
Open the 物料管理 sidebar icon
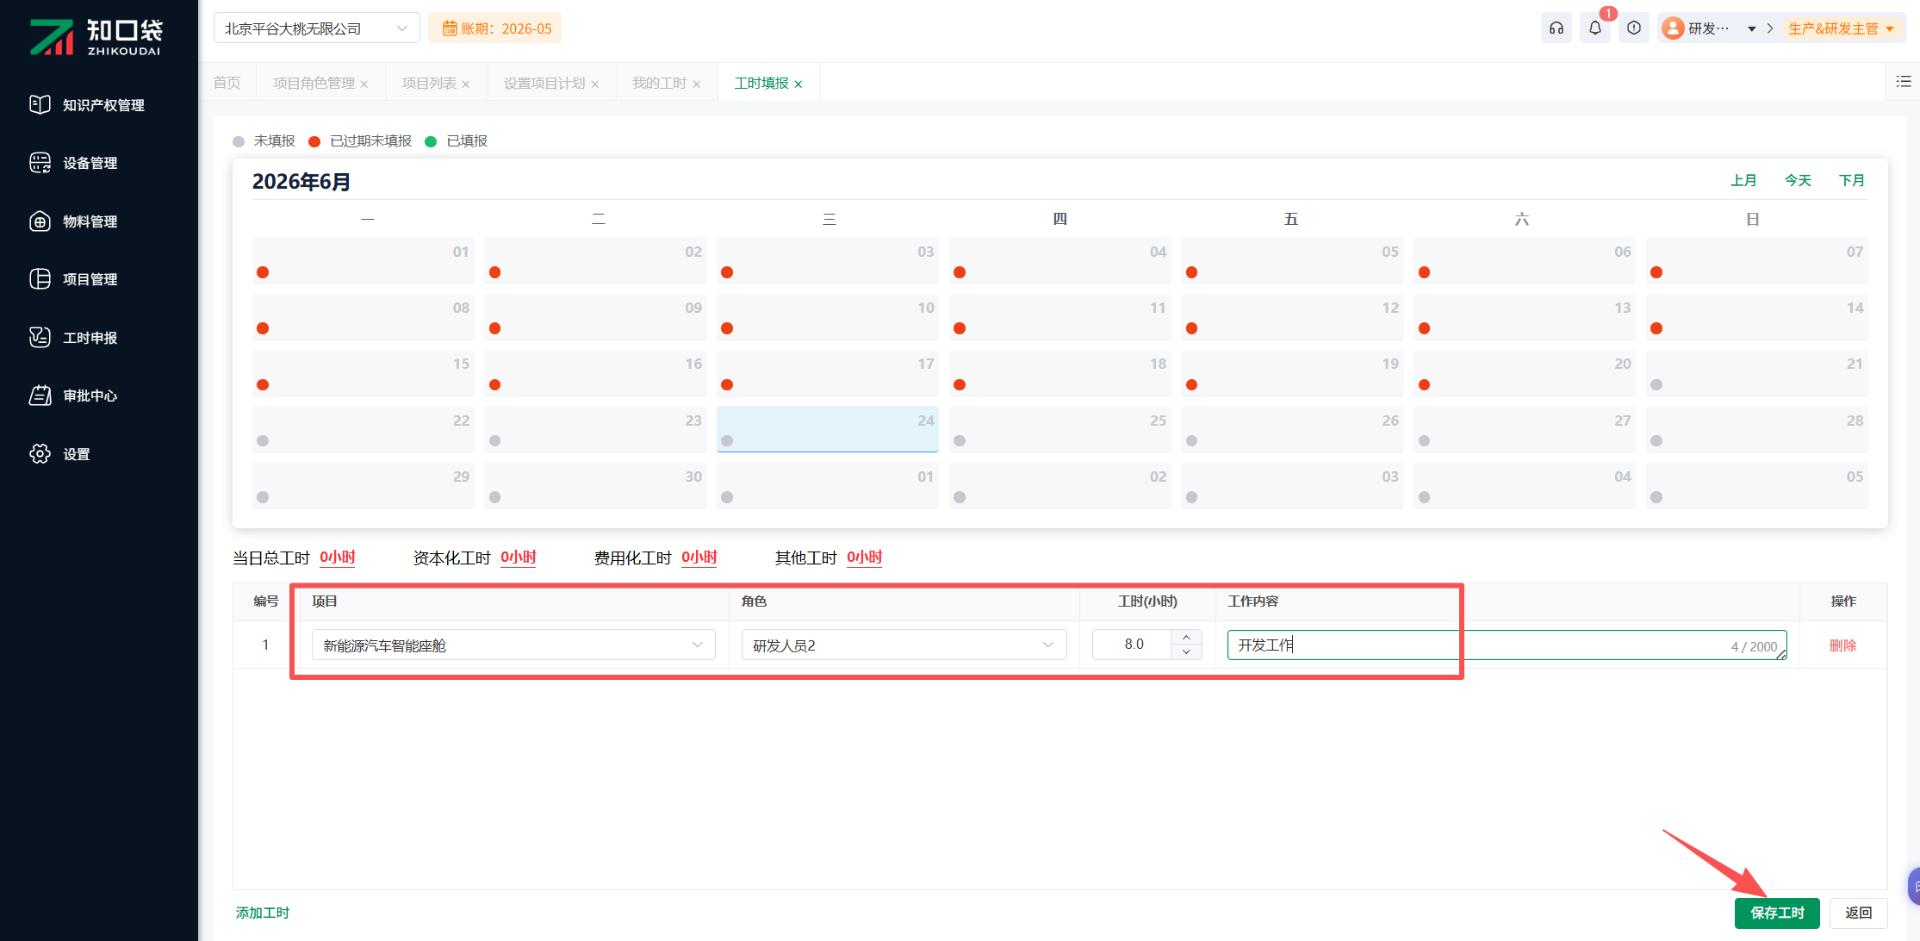[40, 221]
